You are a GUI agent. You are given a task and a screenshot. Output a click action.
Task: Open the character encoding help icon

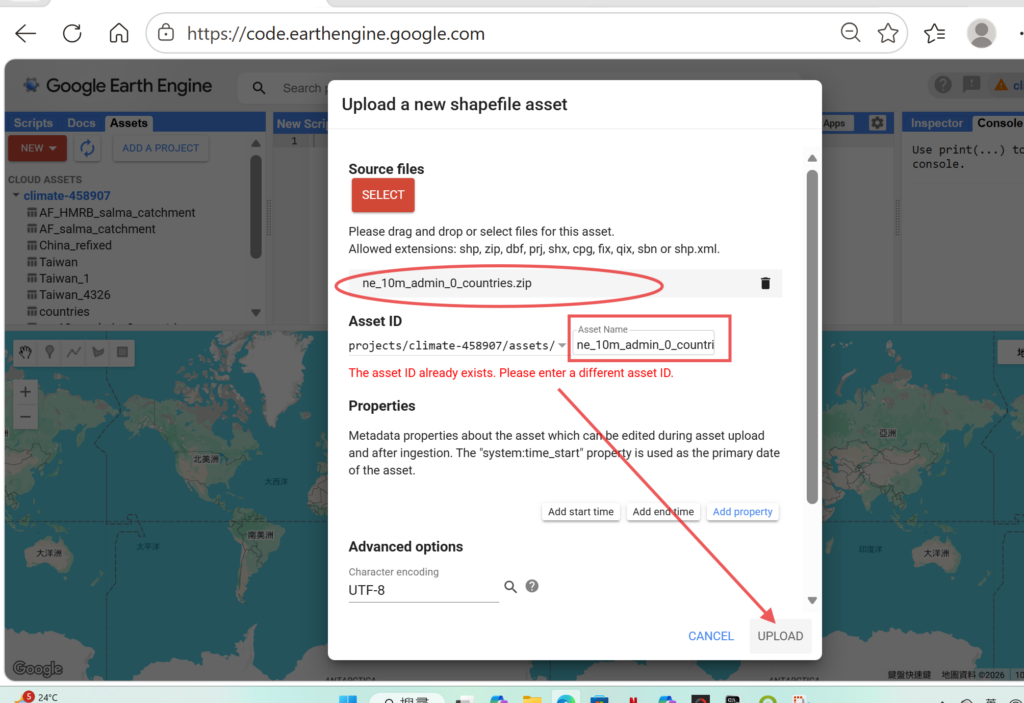tap(532, 586)
